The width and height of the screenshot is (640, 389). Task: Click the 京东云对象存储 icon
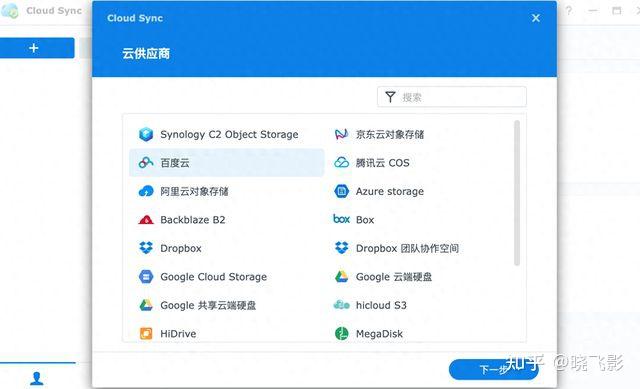[341, 134]
